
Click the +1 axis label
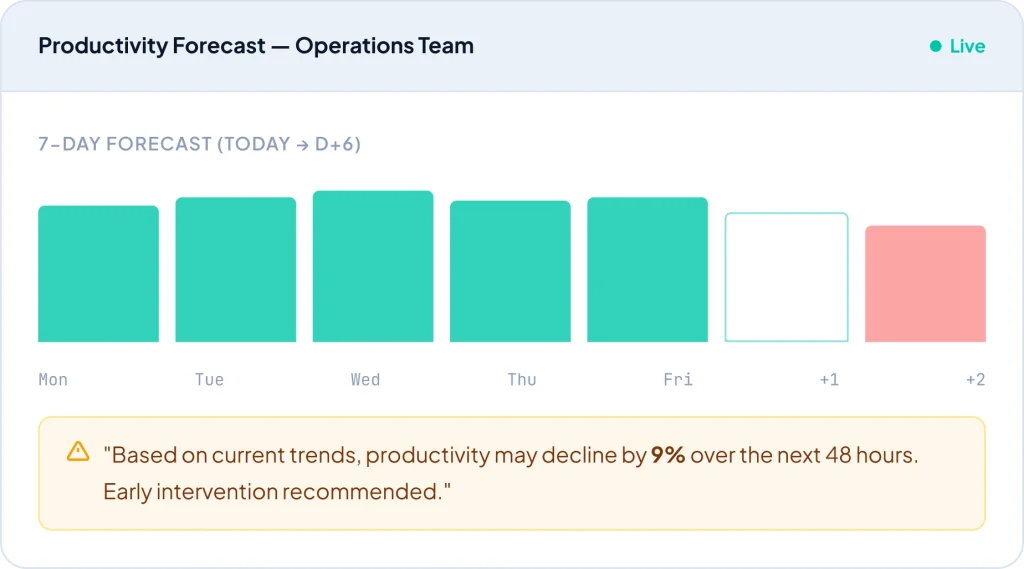tap(829, 380)
